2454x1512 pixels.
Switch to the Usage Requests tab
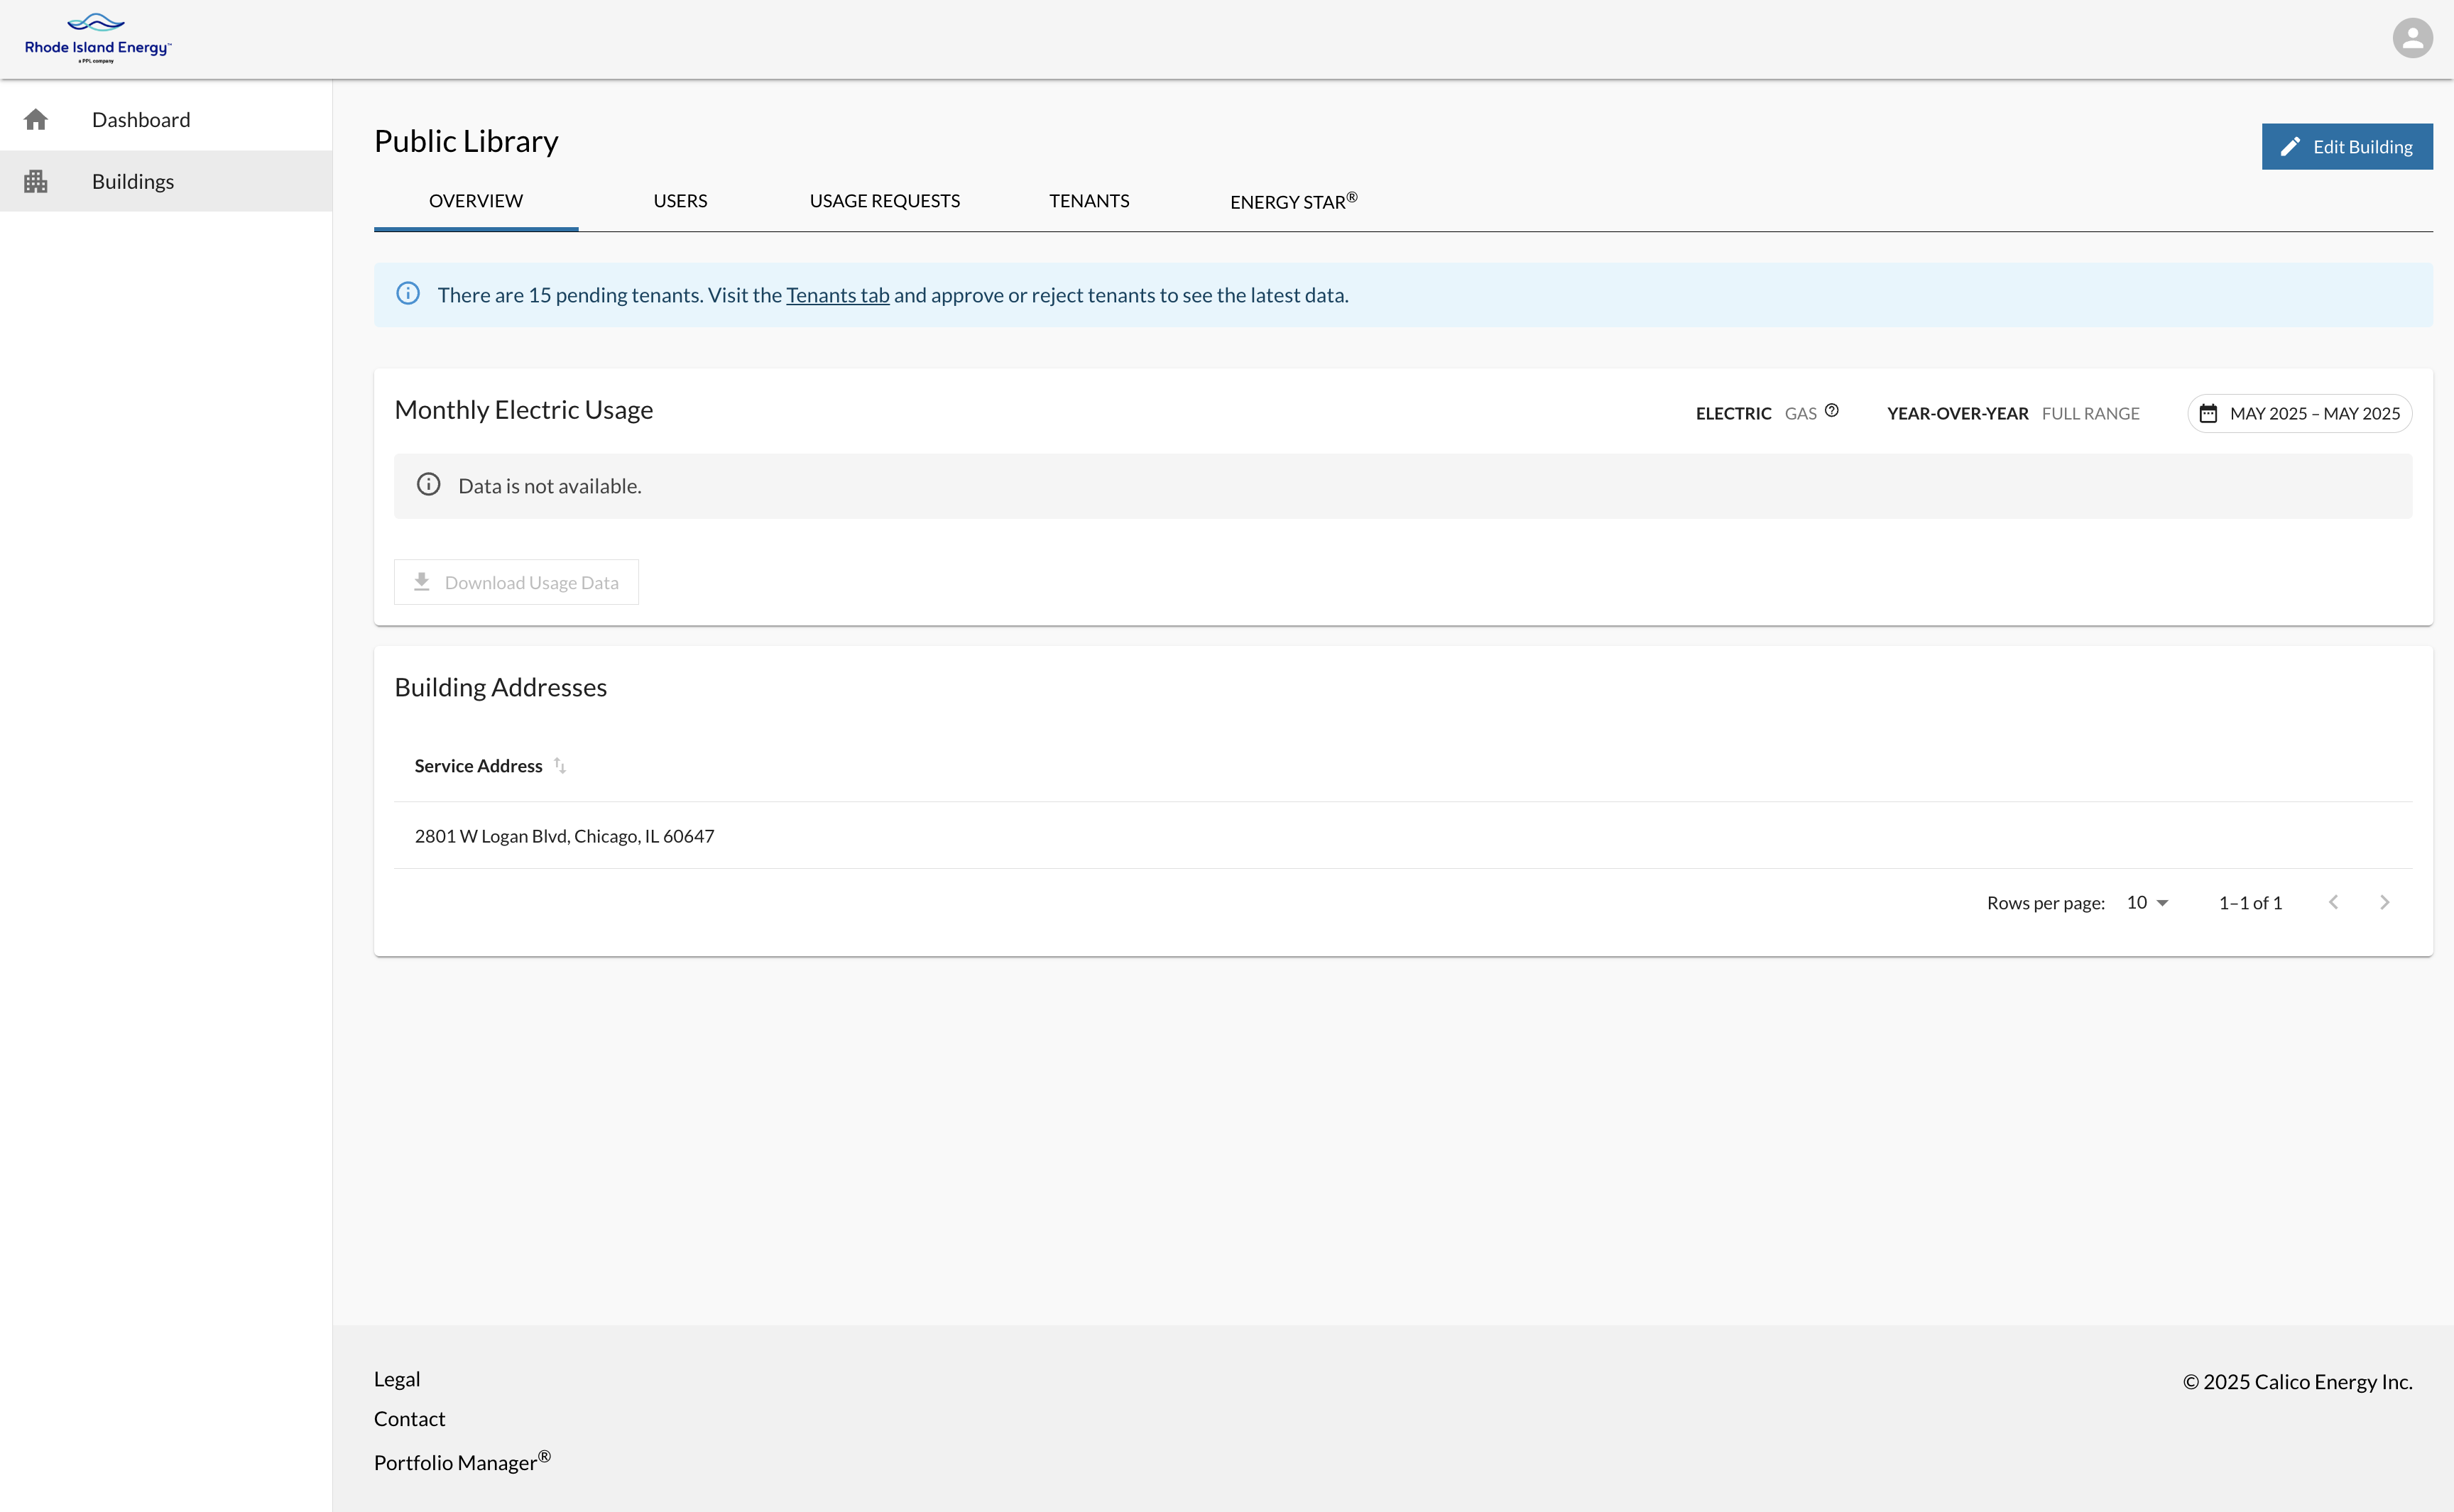(884, 201)
